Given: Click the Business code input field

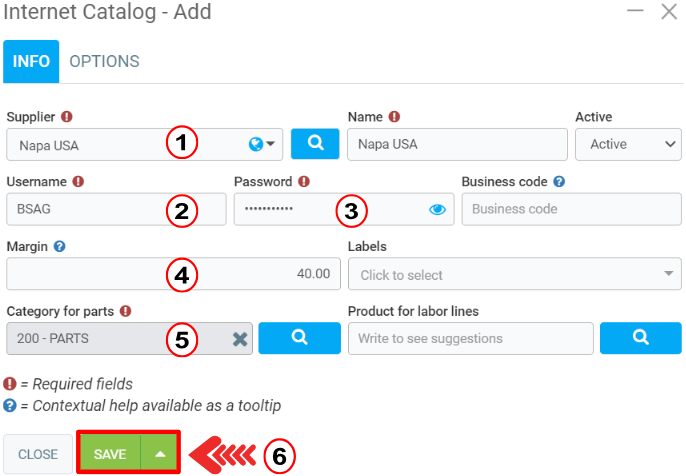Looking at the screenshot, I should (x=571, y=209).
